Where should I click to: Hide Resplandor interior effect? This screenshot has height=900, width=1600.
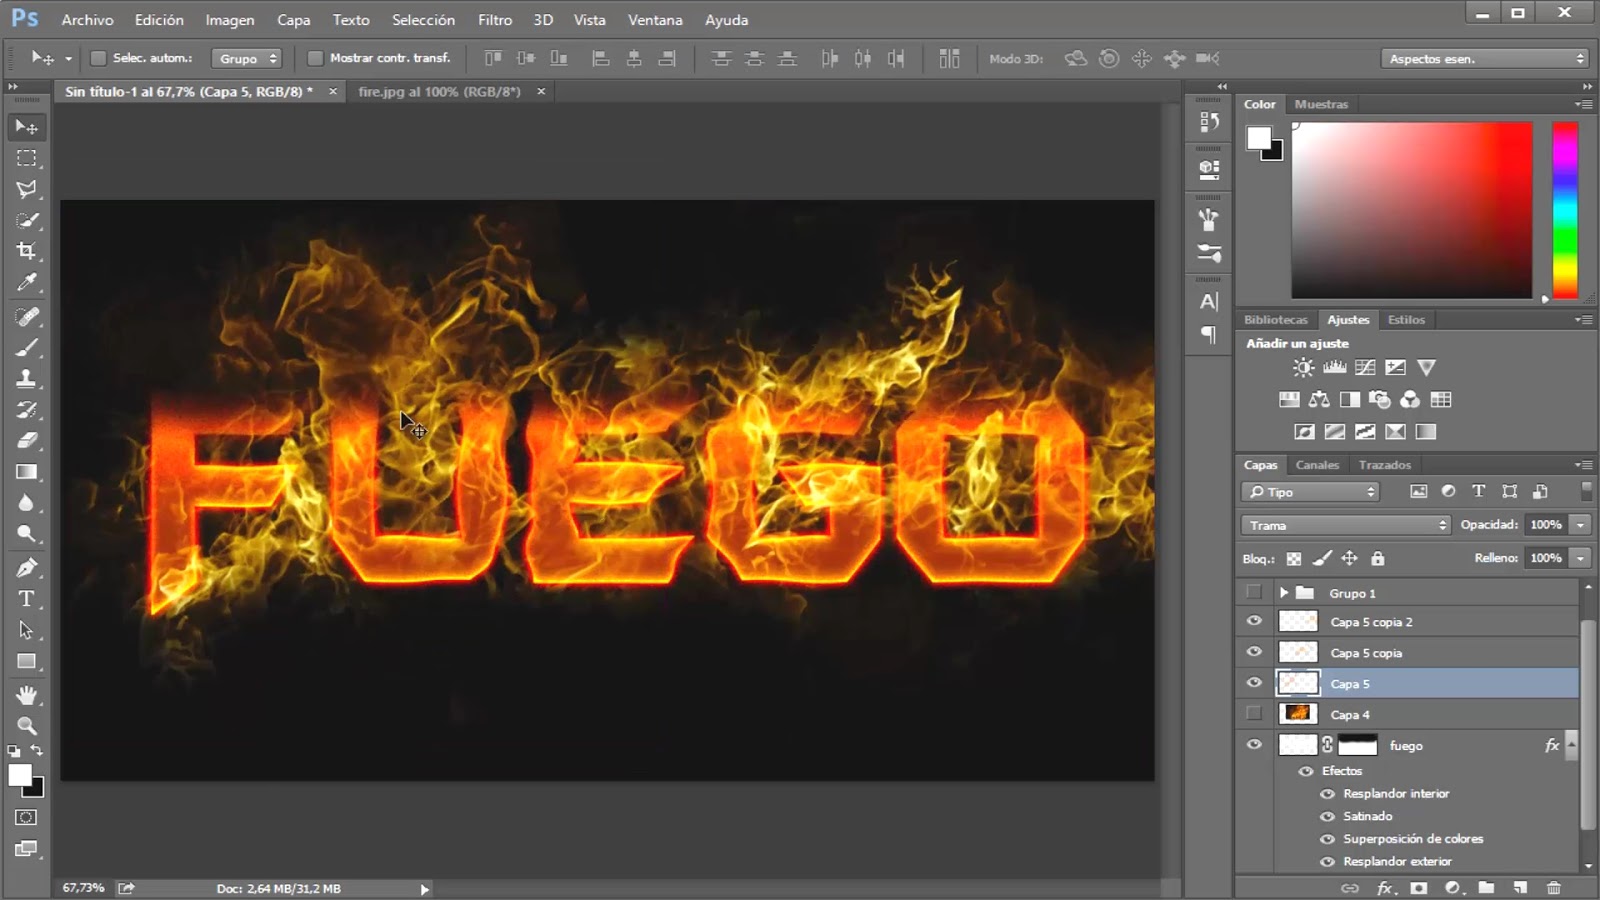coord(1328,794)
